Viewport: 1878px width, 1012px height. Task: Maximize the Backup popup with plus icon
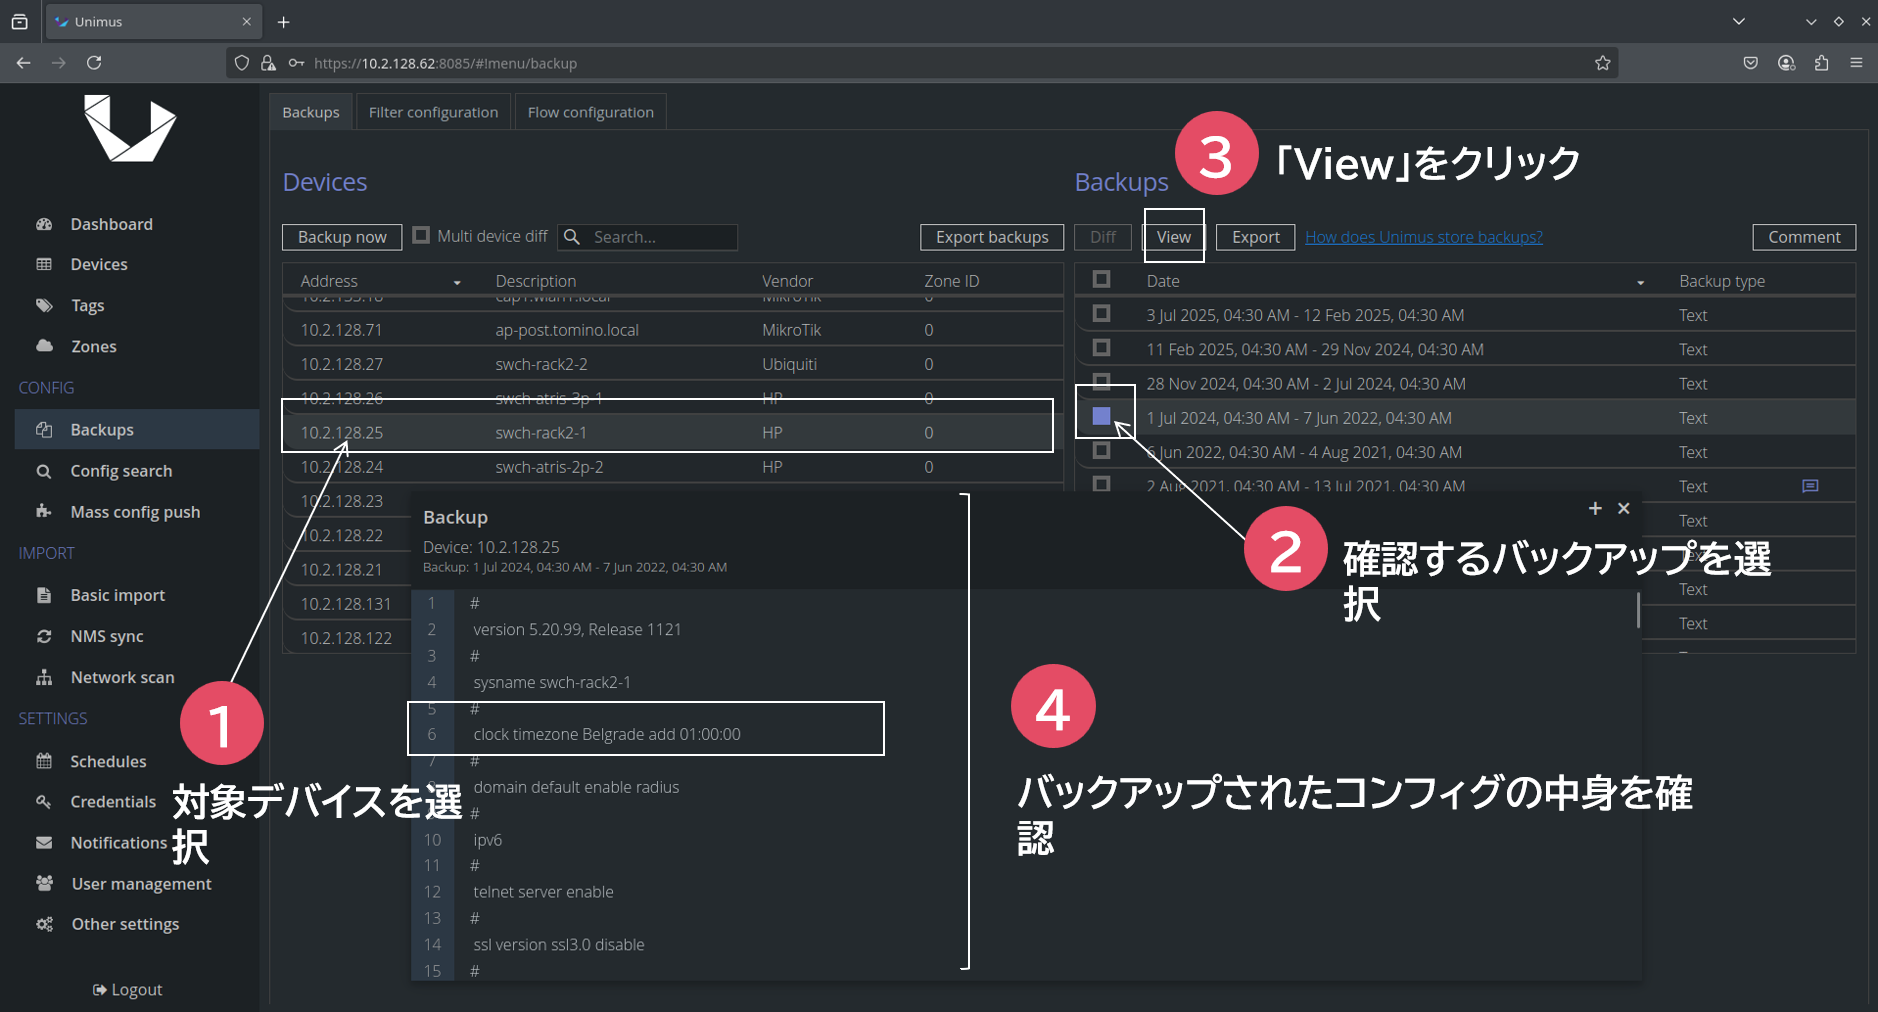coord(1595,509)
